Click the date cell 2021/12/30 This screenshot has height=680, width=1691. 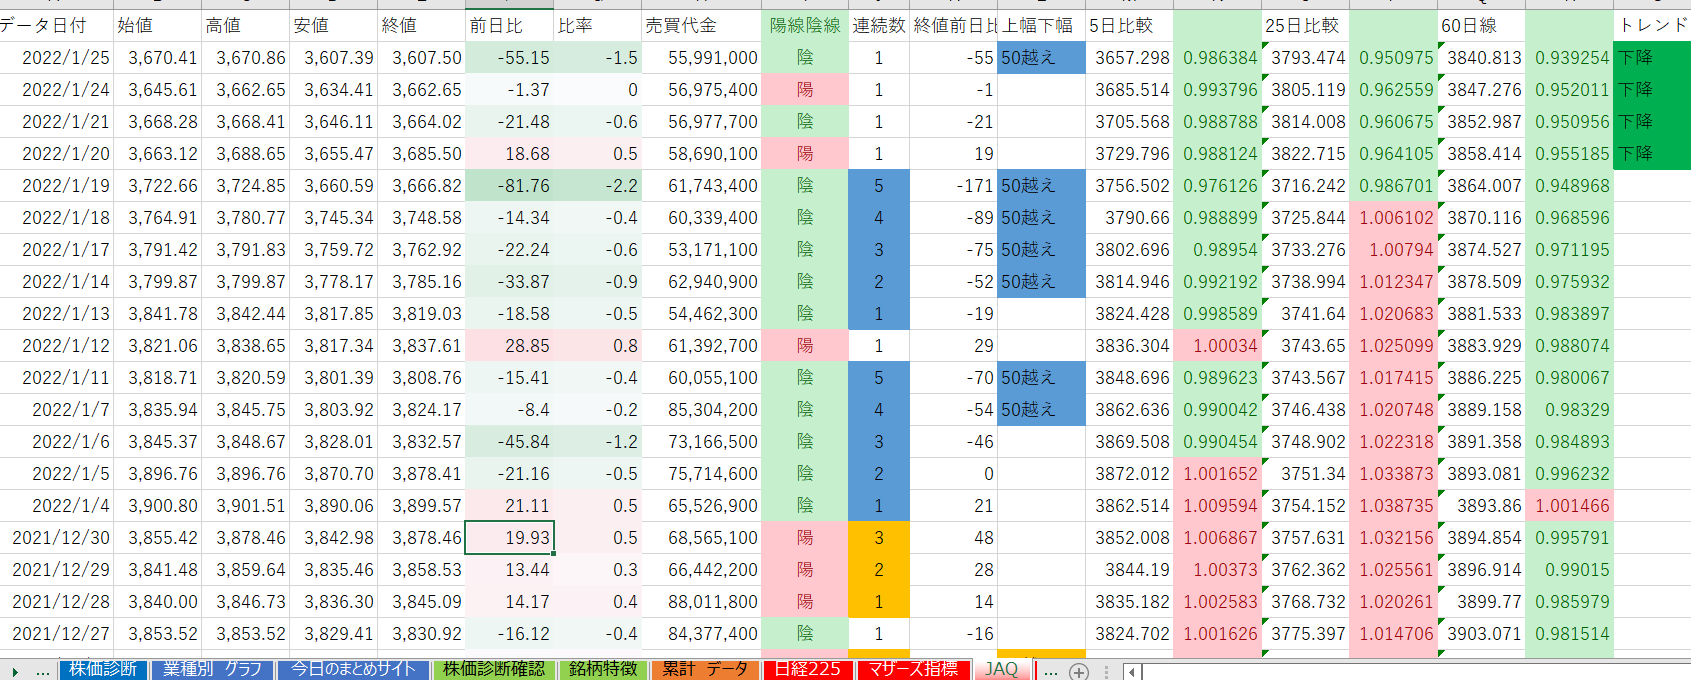[x=56, y=538]
